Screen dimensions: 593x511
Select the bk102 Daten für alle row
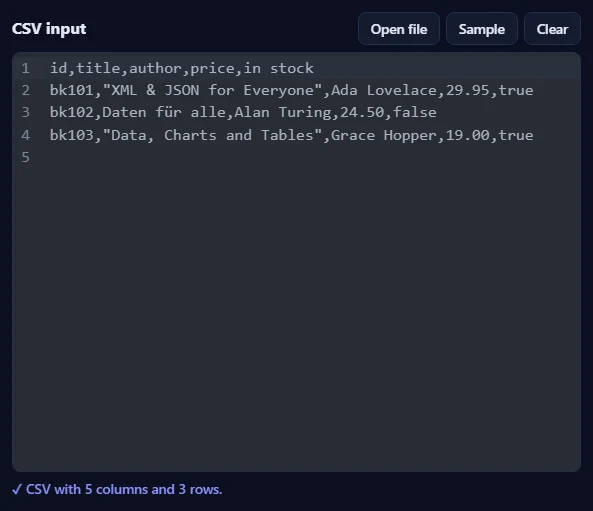(x=243, y=112)
